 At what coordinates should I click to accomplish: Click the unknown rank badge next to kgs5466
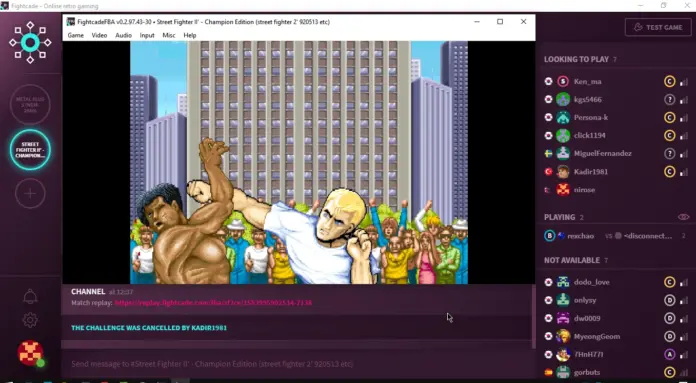[669, 99]
